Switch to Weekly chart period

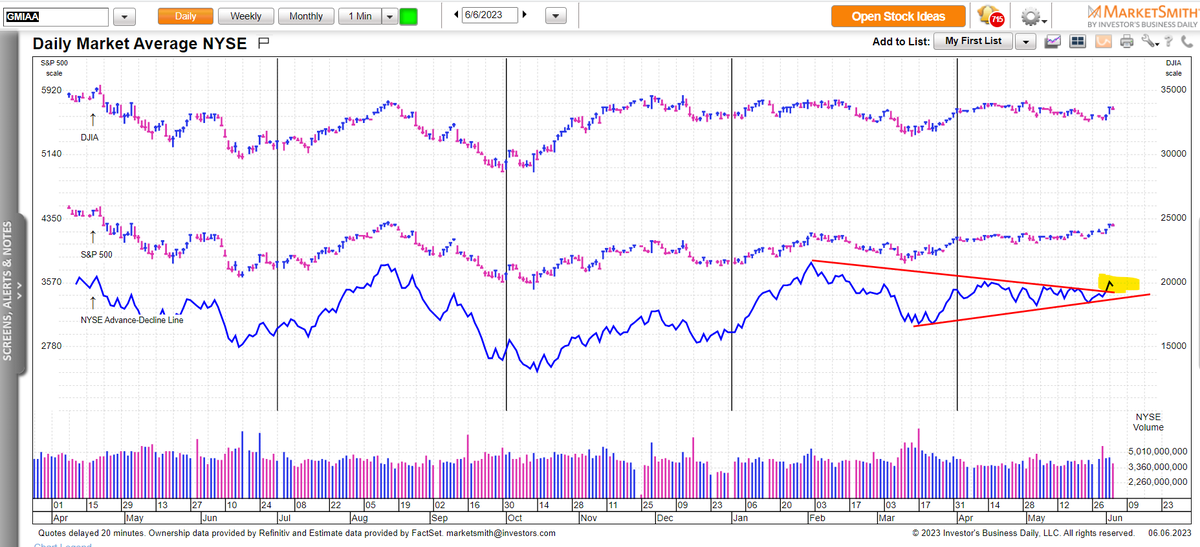point(246,16)
